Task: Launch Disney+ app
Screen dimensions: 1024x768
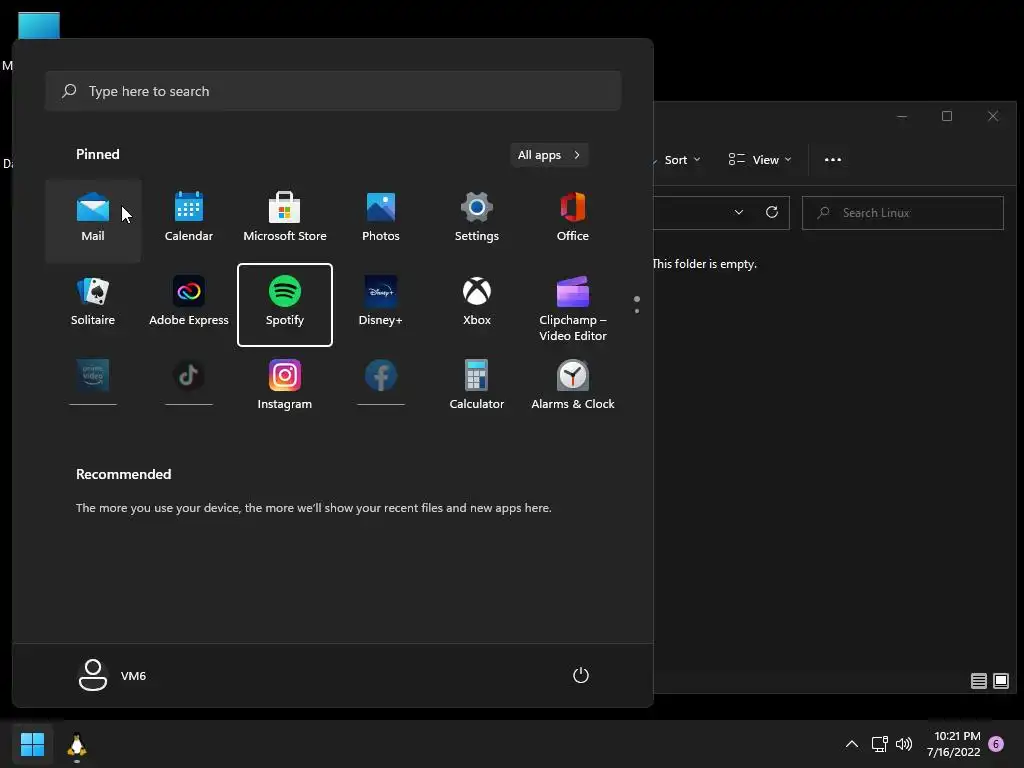Action: click(x=381, y=305)
